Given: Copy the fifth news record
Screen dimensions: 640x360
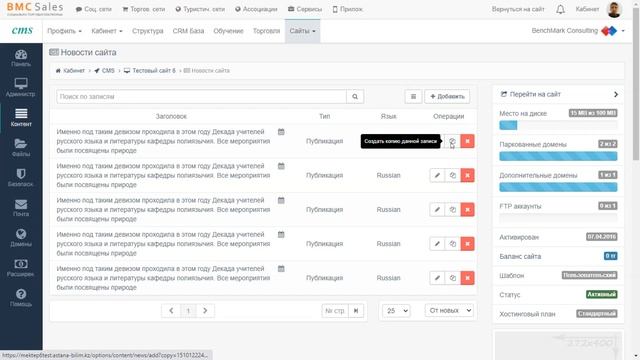Looking at the screenshot, I should click(x=453, y=278).
